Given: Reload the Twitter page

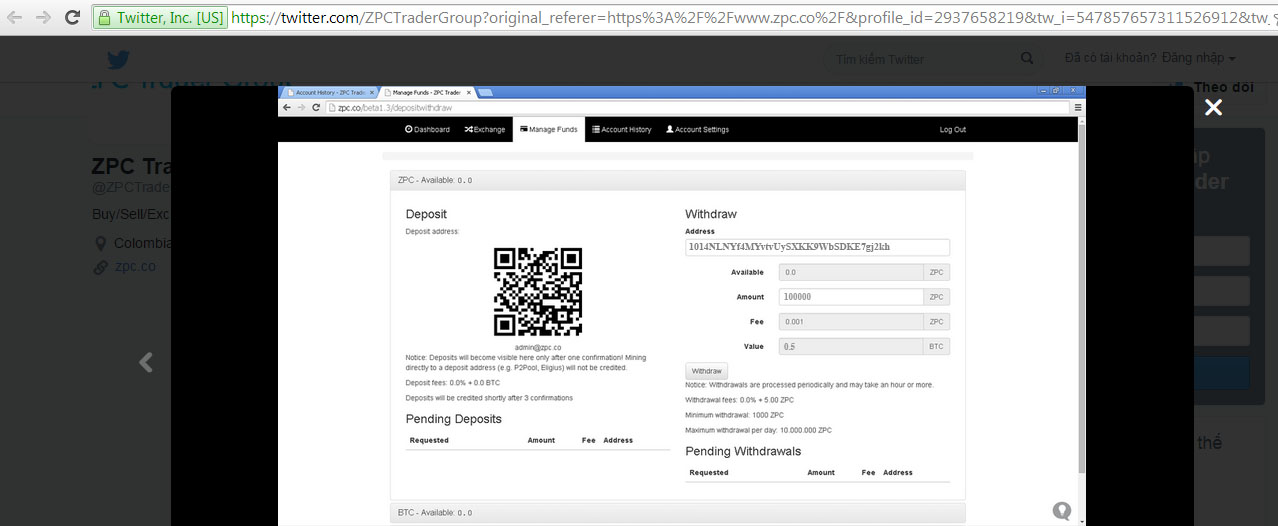Looking at the screenshot, I should tap(73, 17).
